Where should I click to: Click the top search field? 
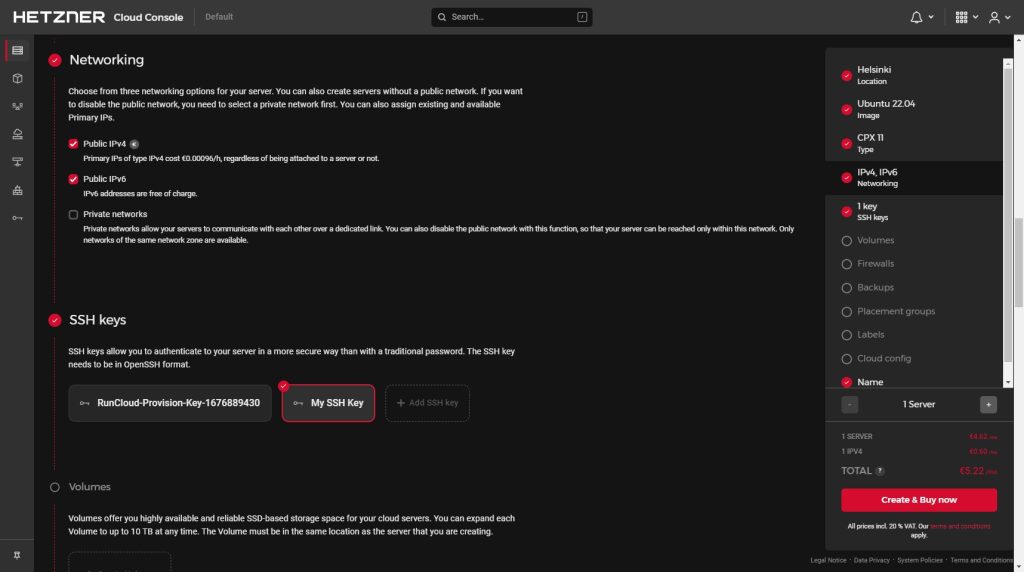[x=511, y=17]
